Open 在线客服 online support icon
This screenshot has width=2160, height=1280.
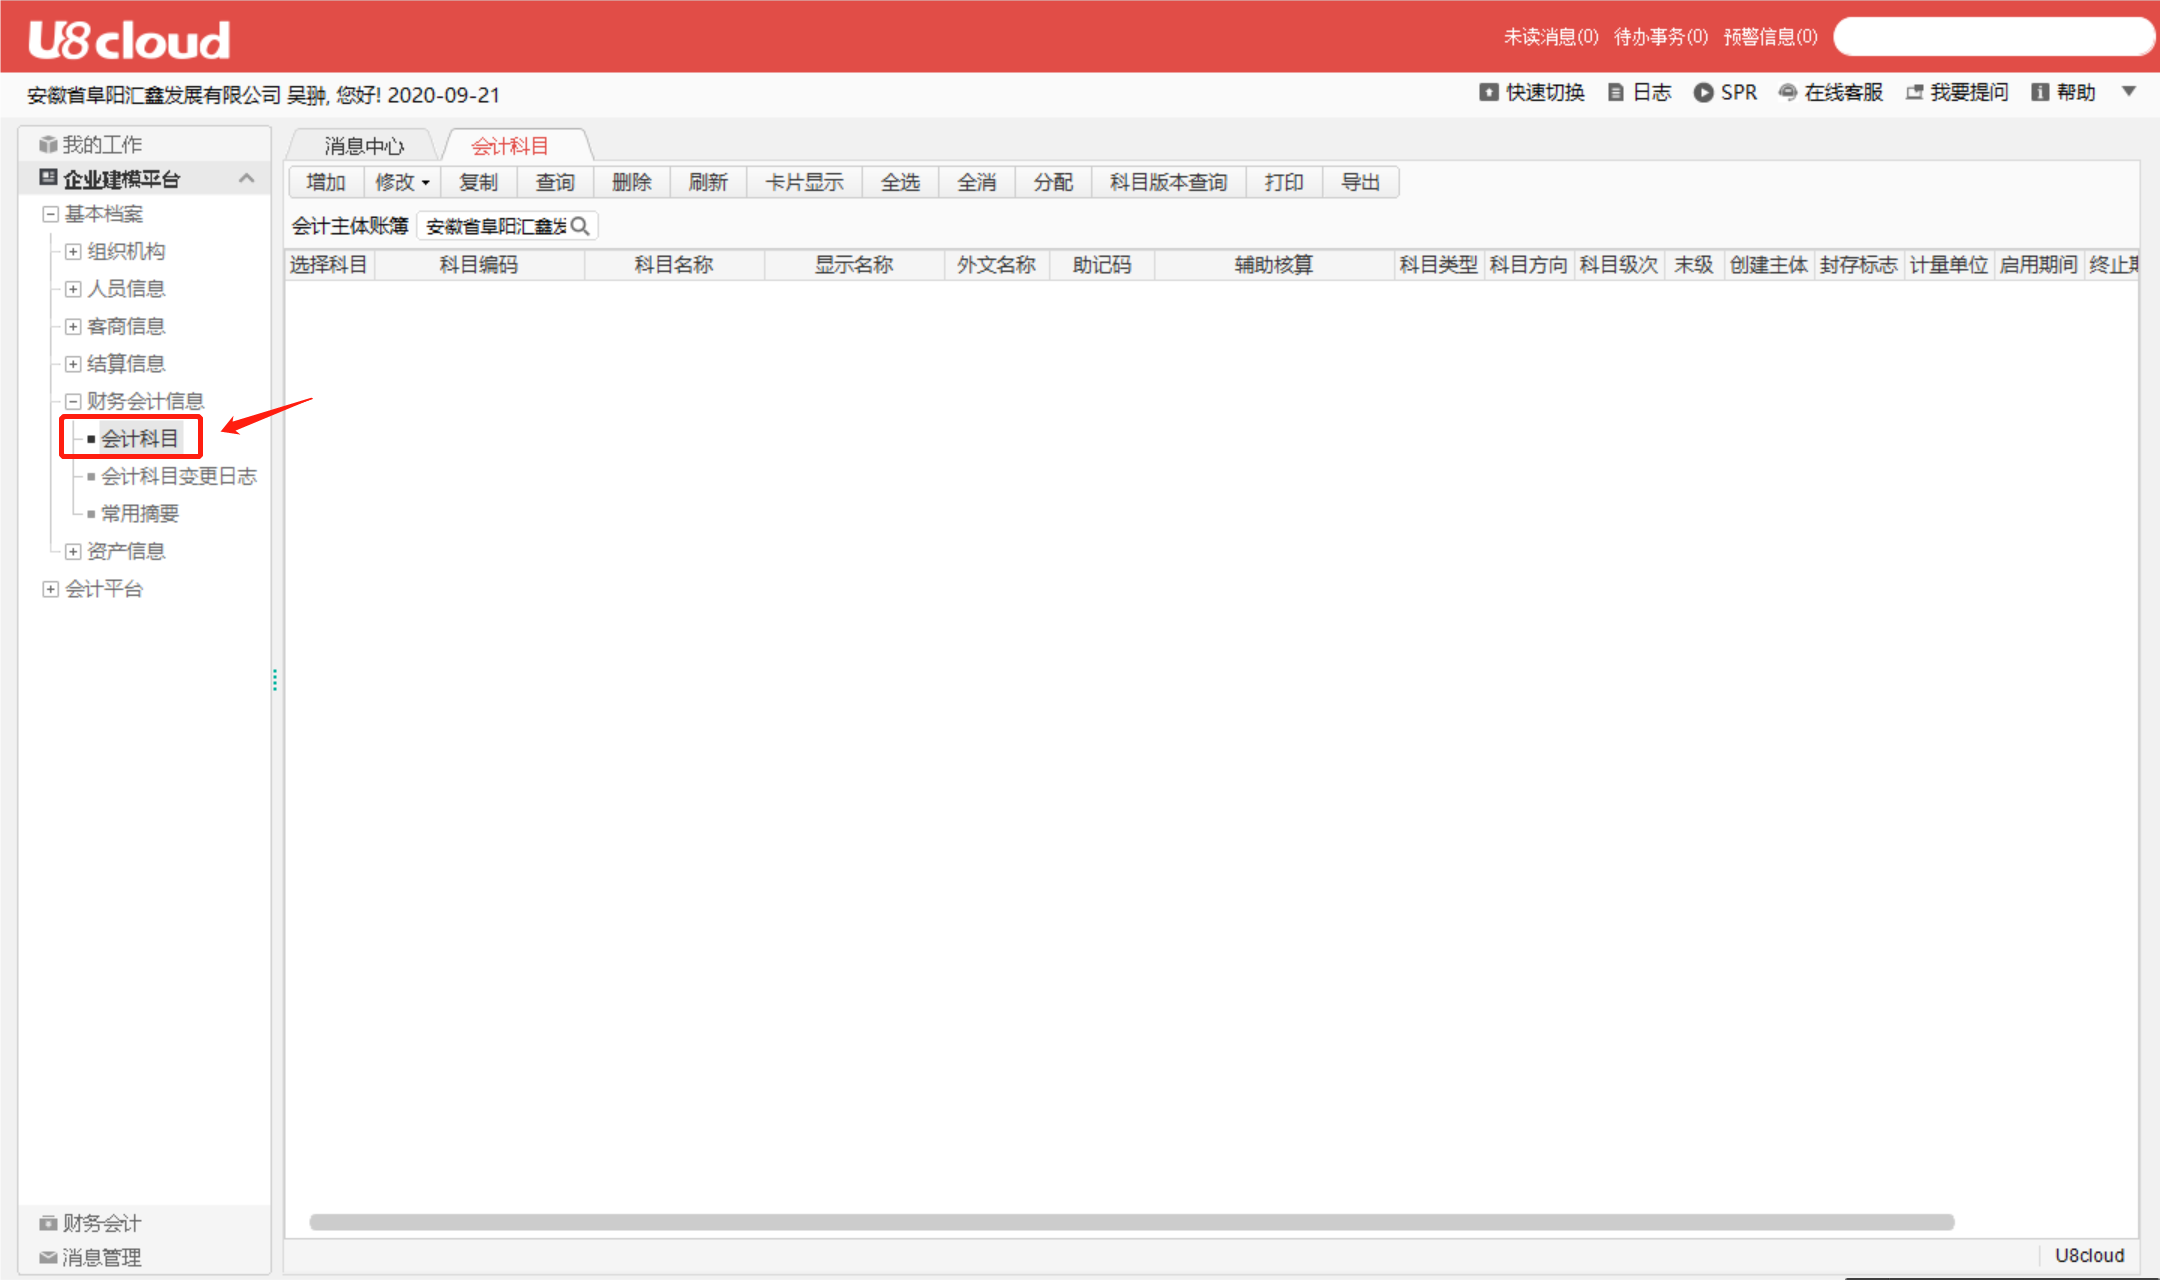(x=1788, y=93)
